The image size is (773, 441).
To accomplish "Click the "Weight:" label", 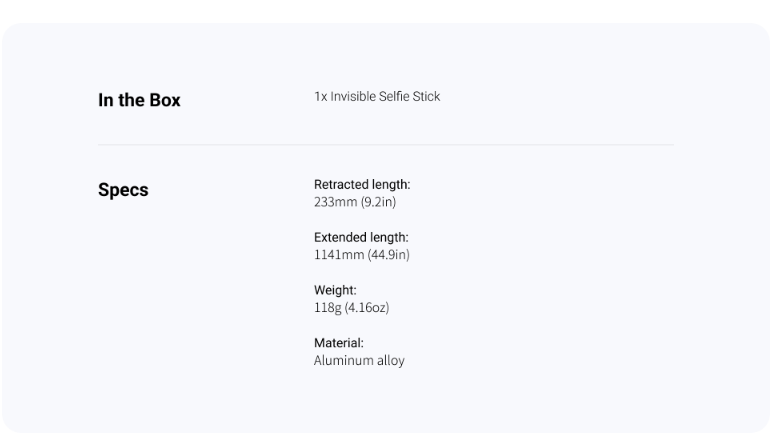I will [335, 290].
